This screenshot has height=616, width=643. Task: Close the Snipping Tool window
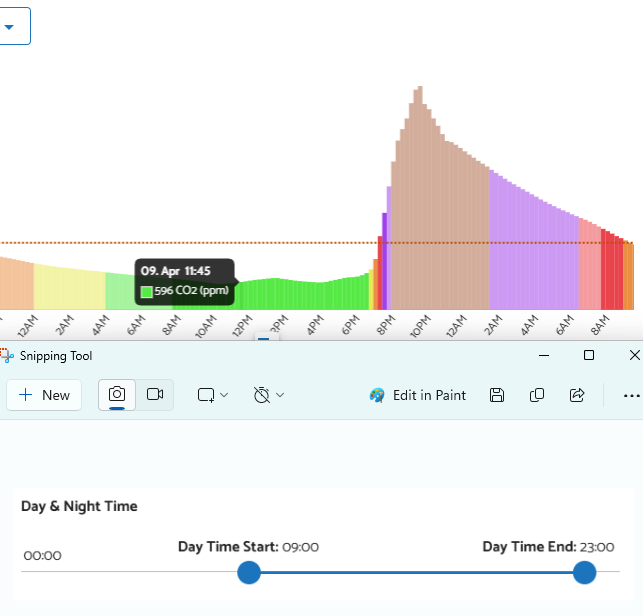click(634, 355)
